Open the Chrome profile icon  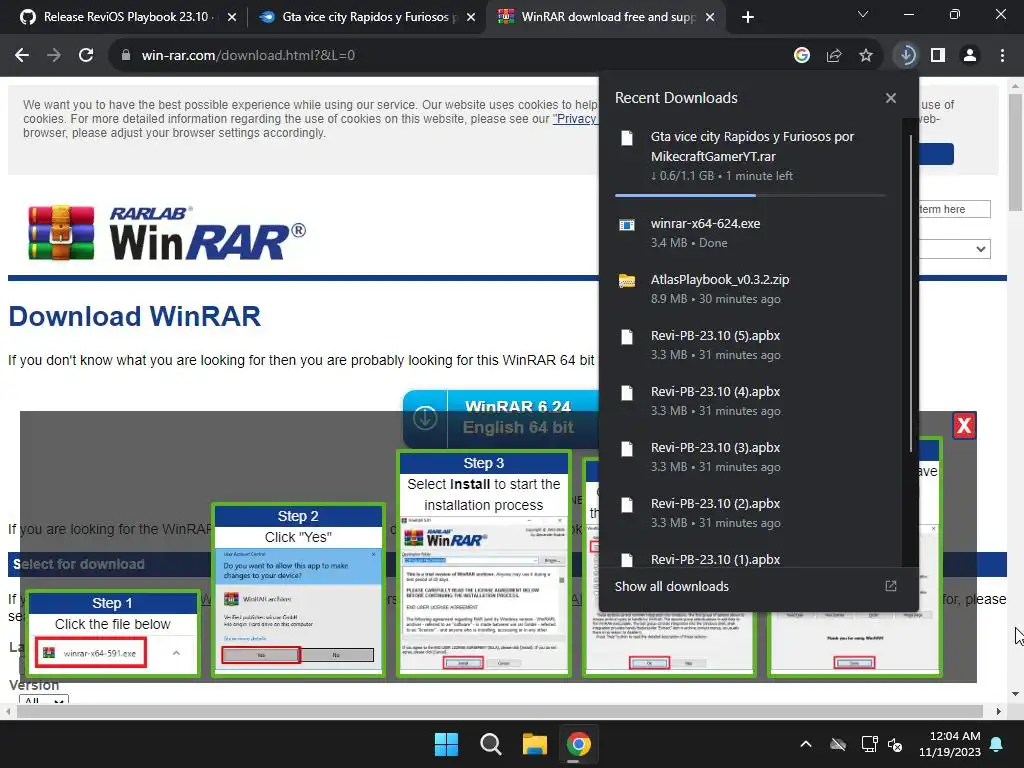point(970,56)
